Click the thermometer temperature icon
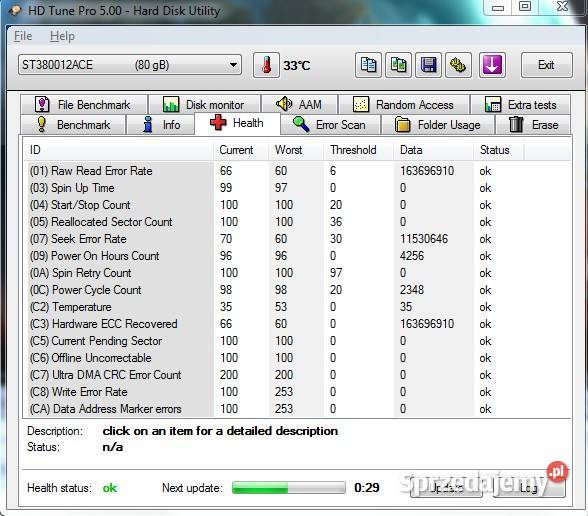 266,65
